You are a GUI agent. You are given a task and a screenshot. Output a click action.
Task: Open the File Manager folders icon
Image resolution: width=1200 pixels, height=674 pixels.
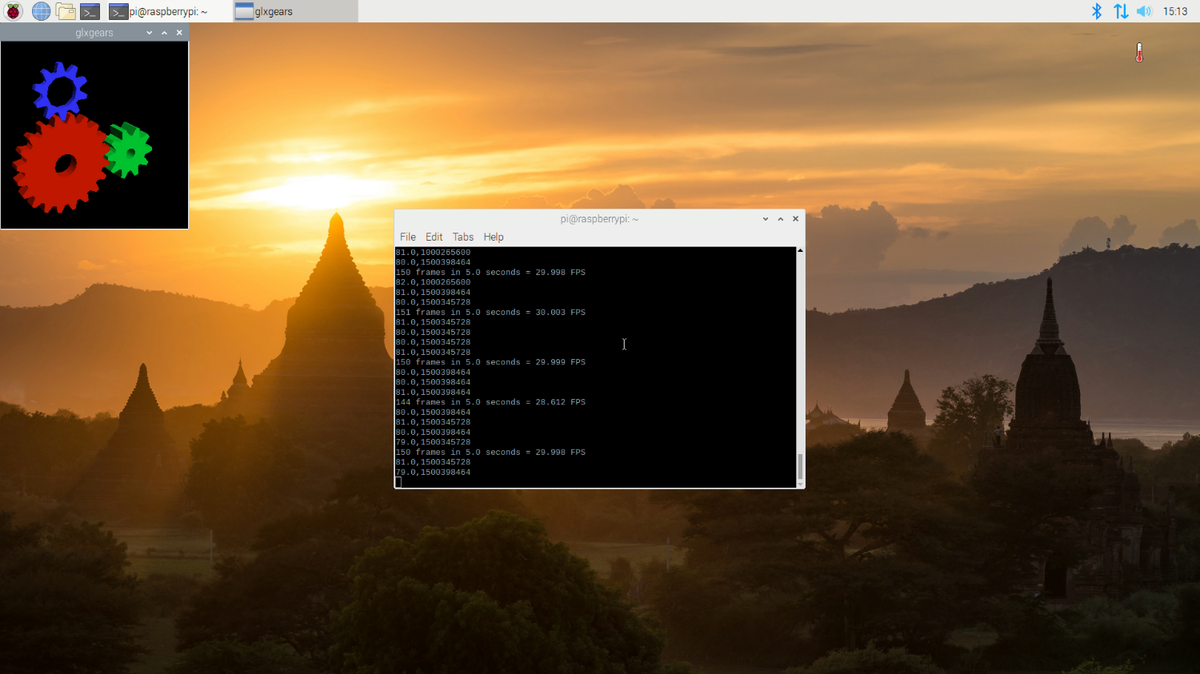coord(66,11)
